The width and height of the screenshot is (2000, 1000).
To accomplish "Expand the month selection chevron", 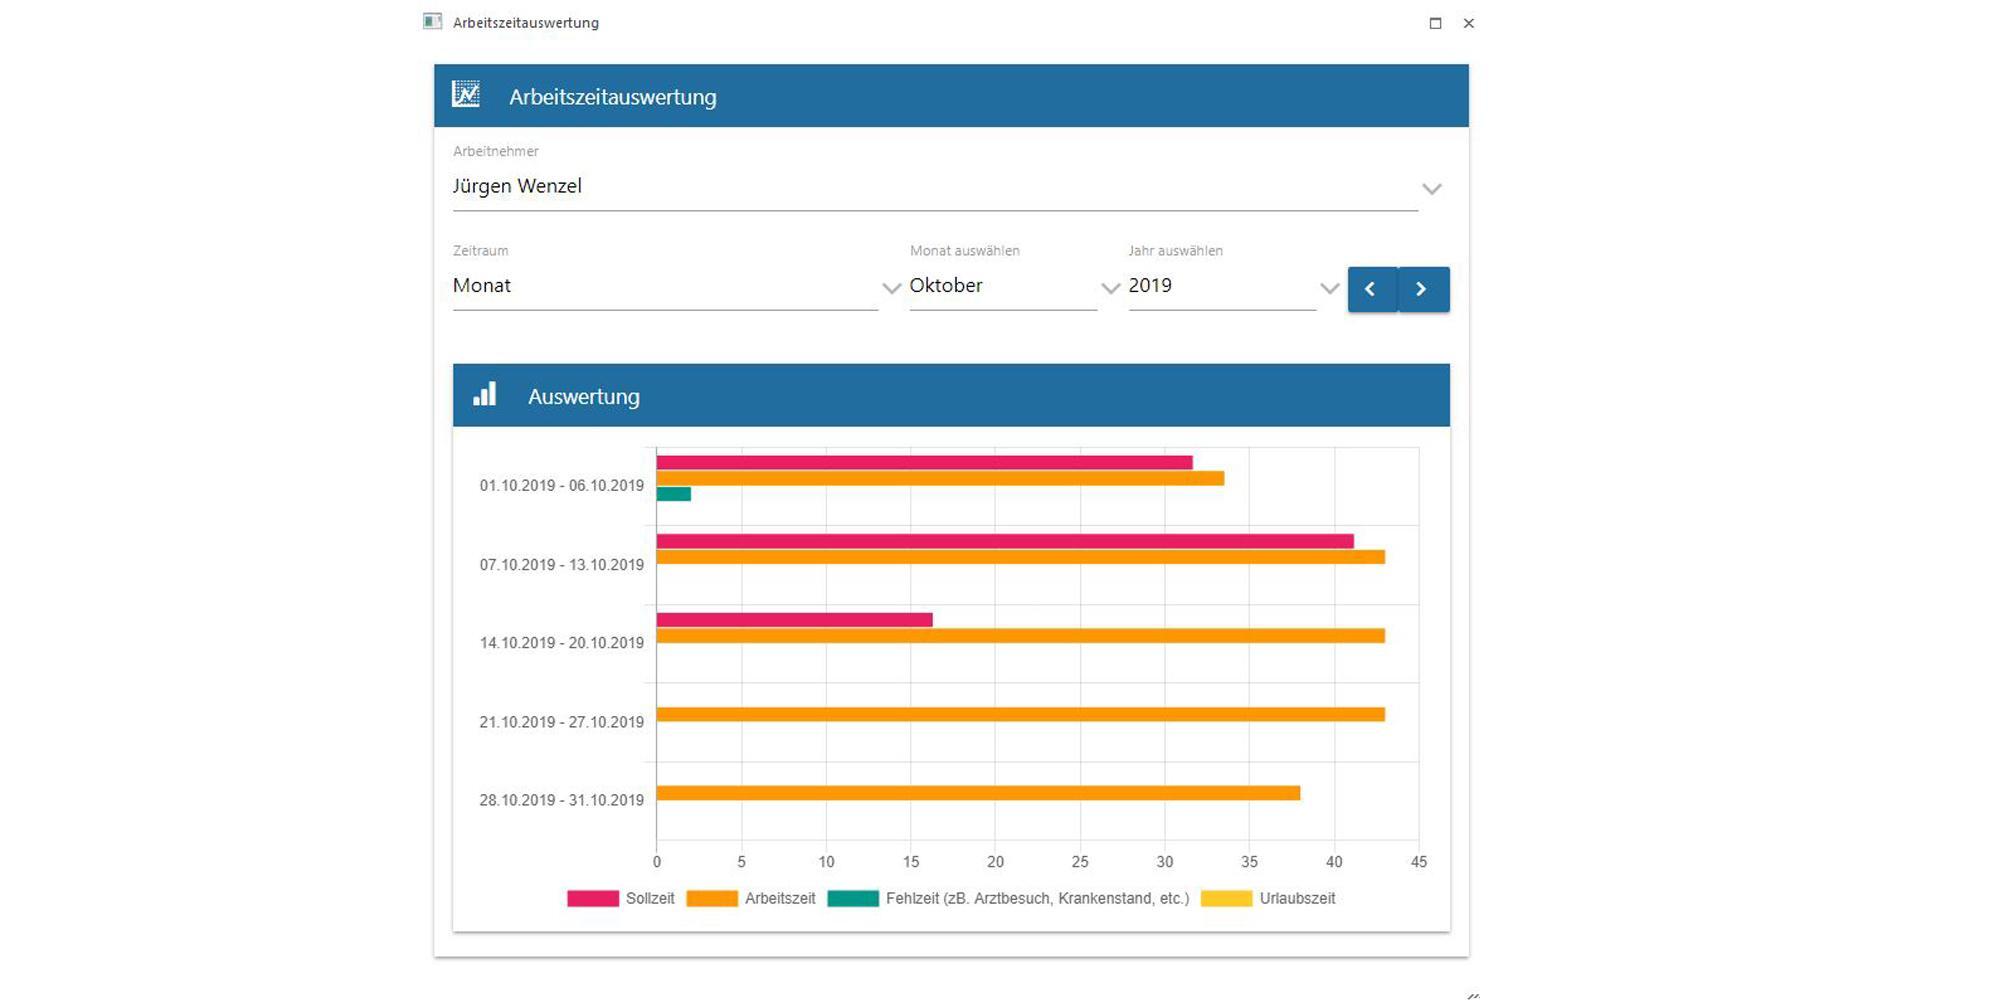I will click(x=1110, y=288).
